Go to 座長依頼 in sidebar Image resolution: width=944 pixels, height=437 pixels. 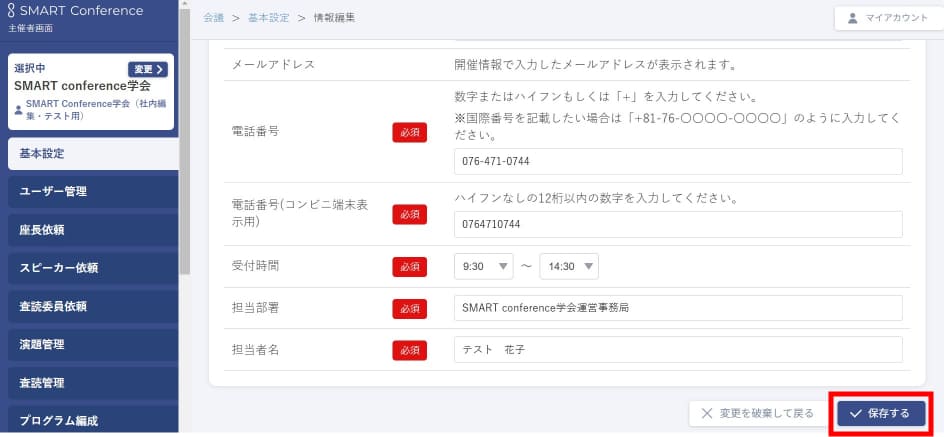click(92, 230)
